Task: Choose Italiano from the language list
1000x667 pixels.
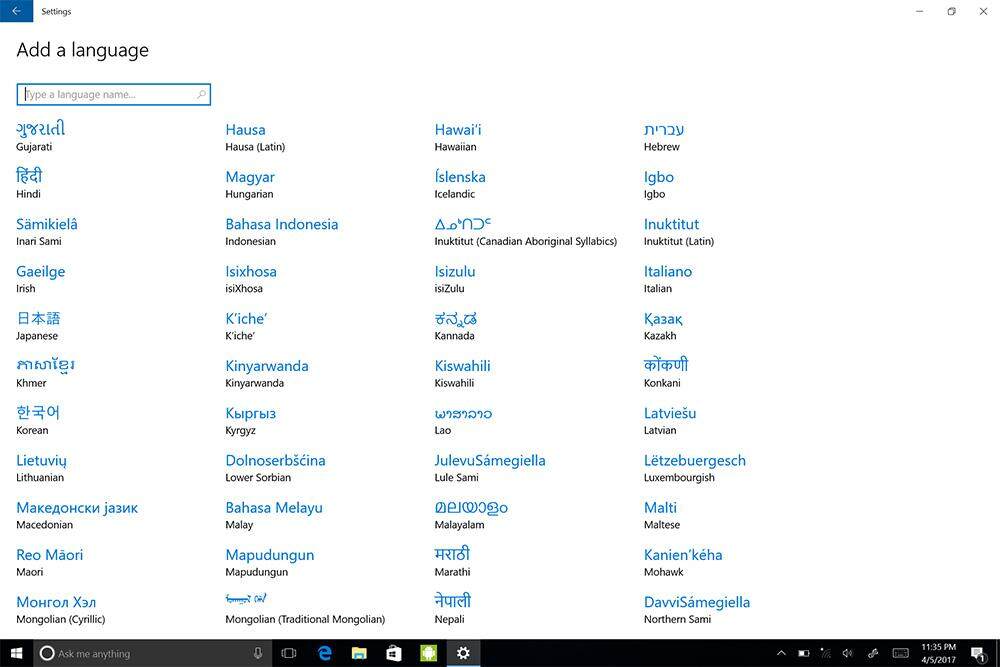Action: [x=667, y=277]
